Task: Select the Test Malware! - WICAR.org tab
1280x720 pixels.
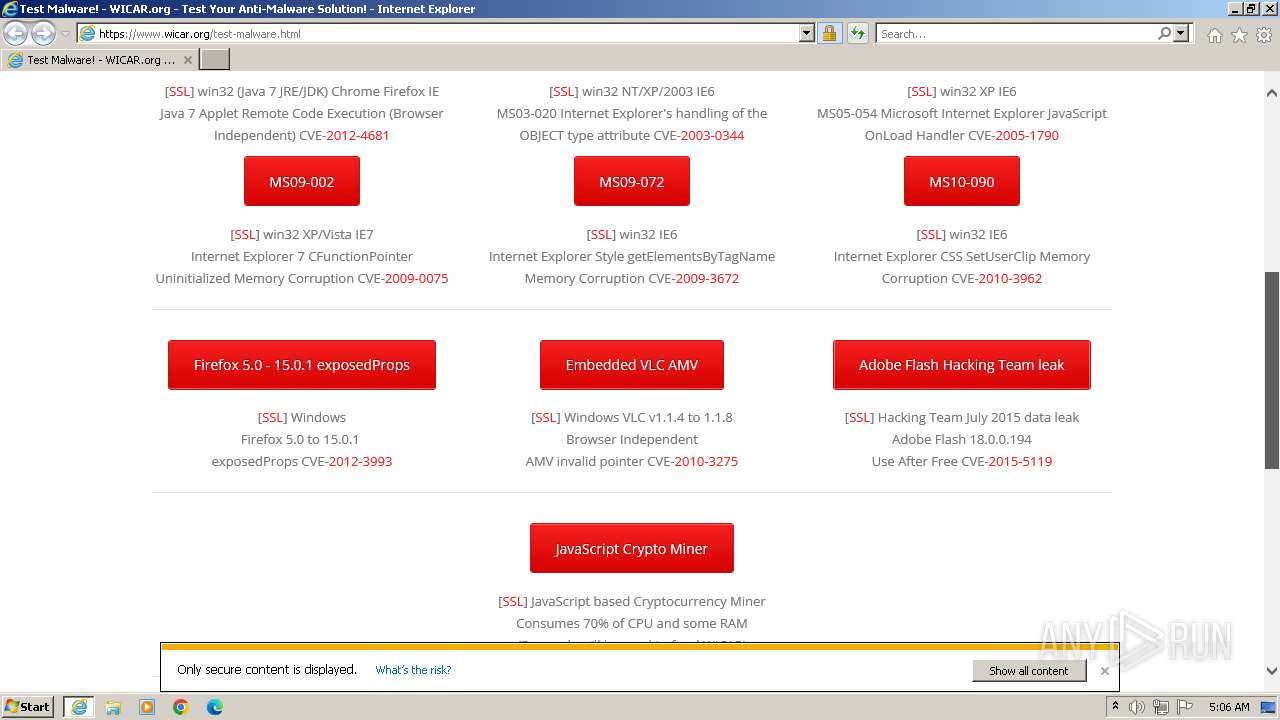Action: tap(100, 60)
